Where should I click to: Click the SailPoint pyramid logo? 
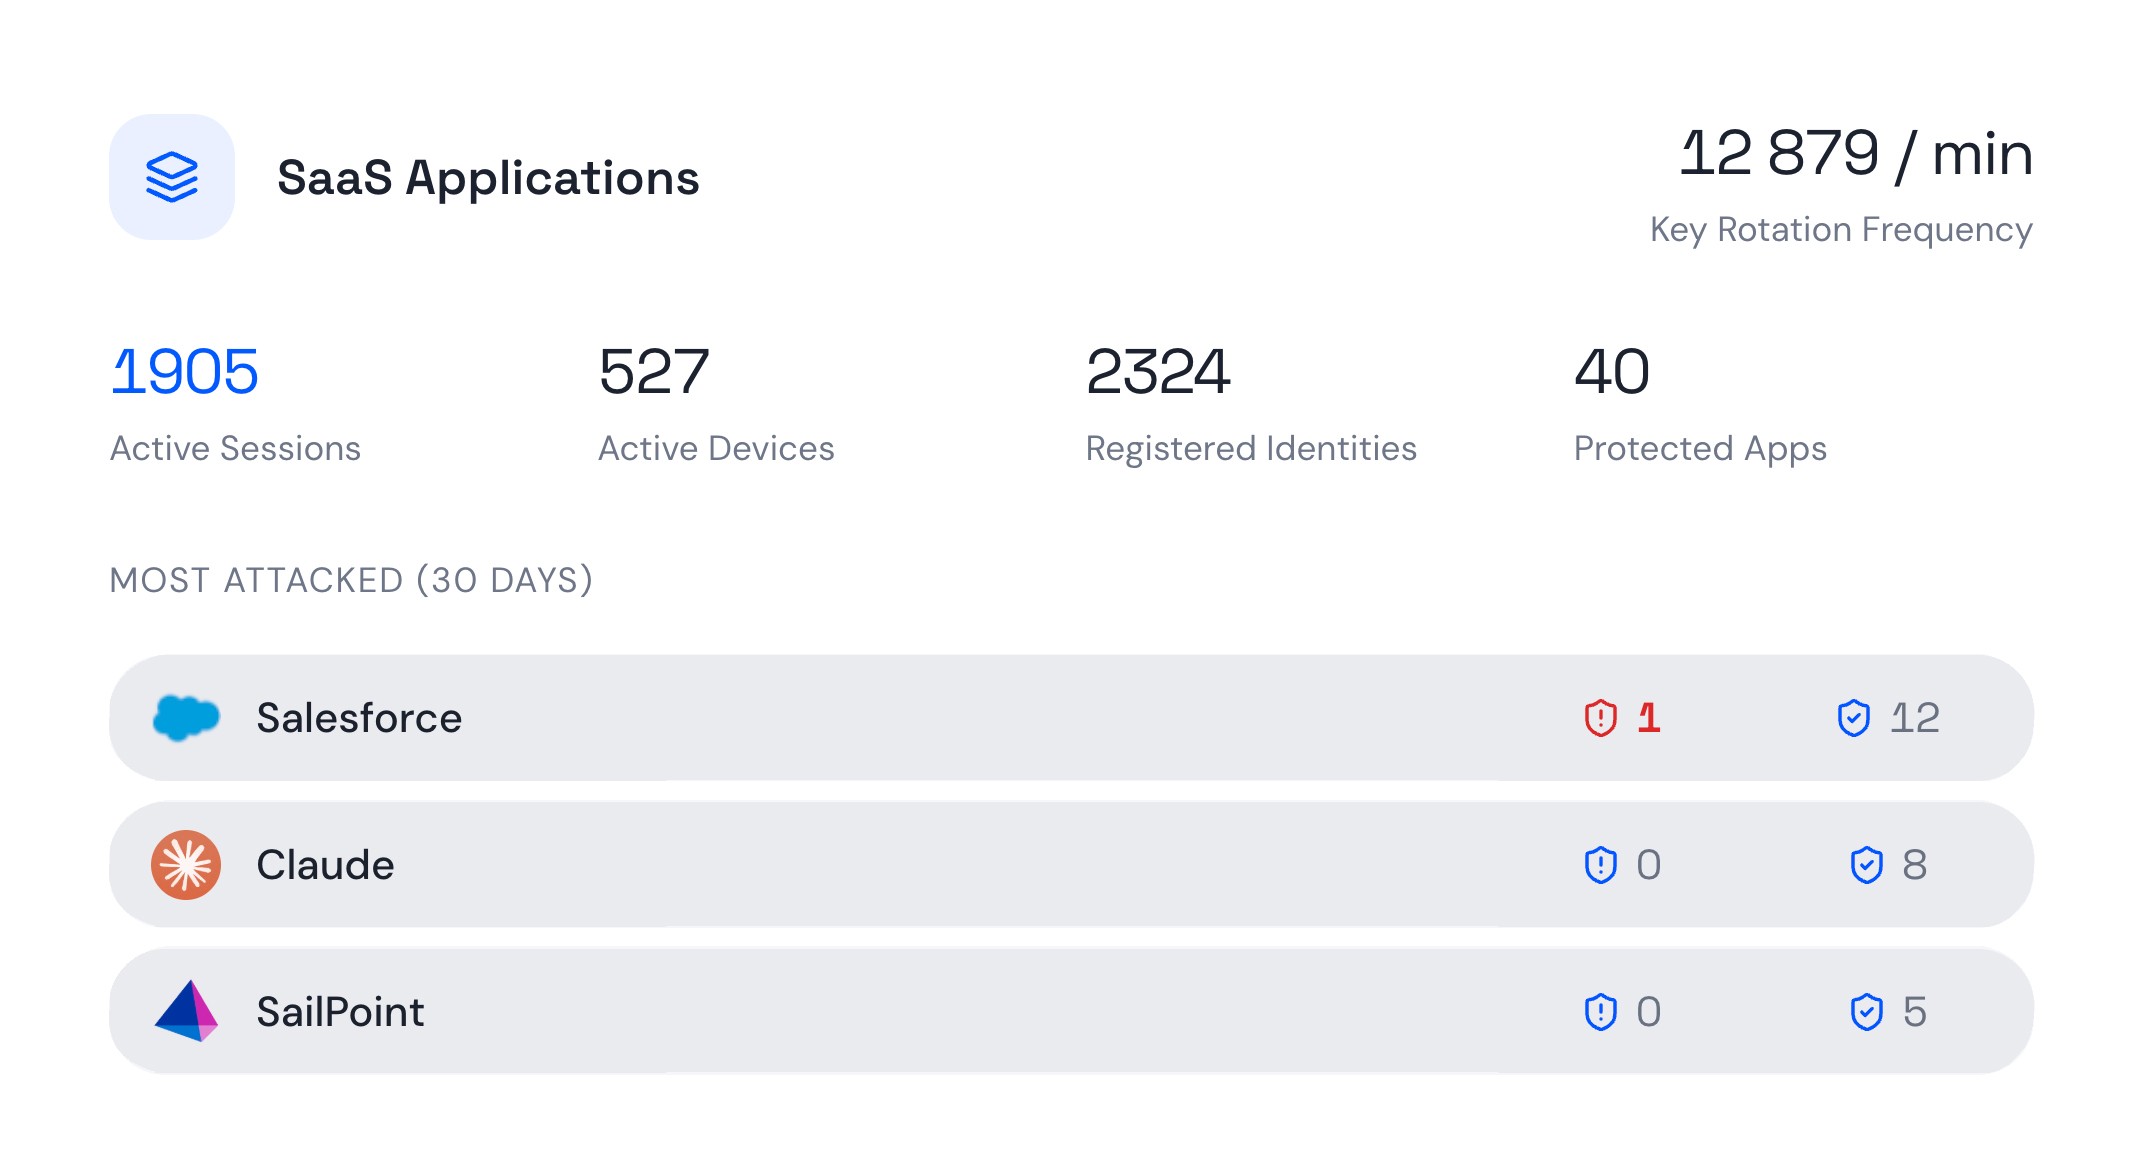coord(186,1011)
